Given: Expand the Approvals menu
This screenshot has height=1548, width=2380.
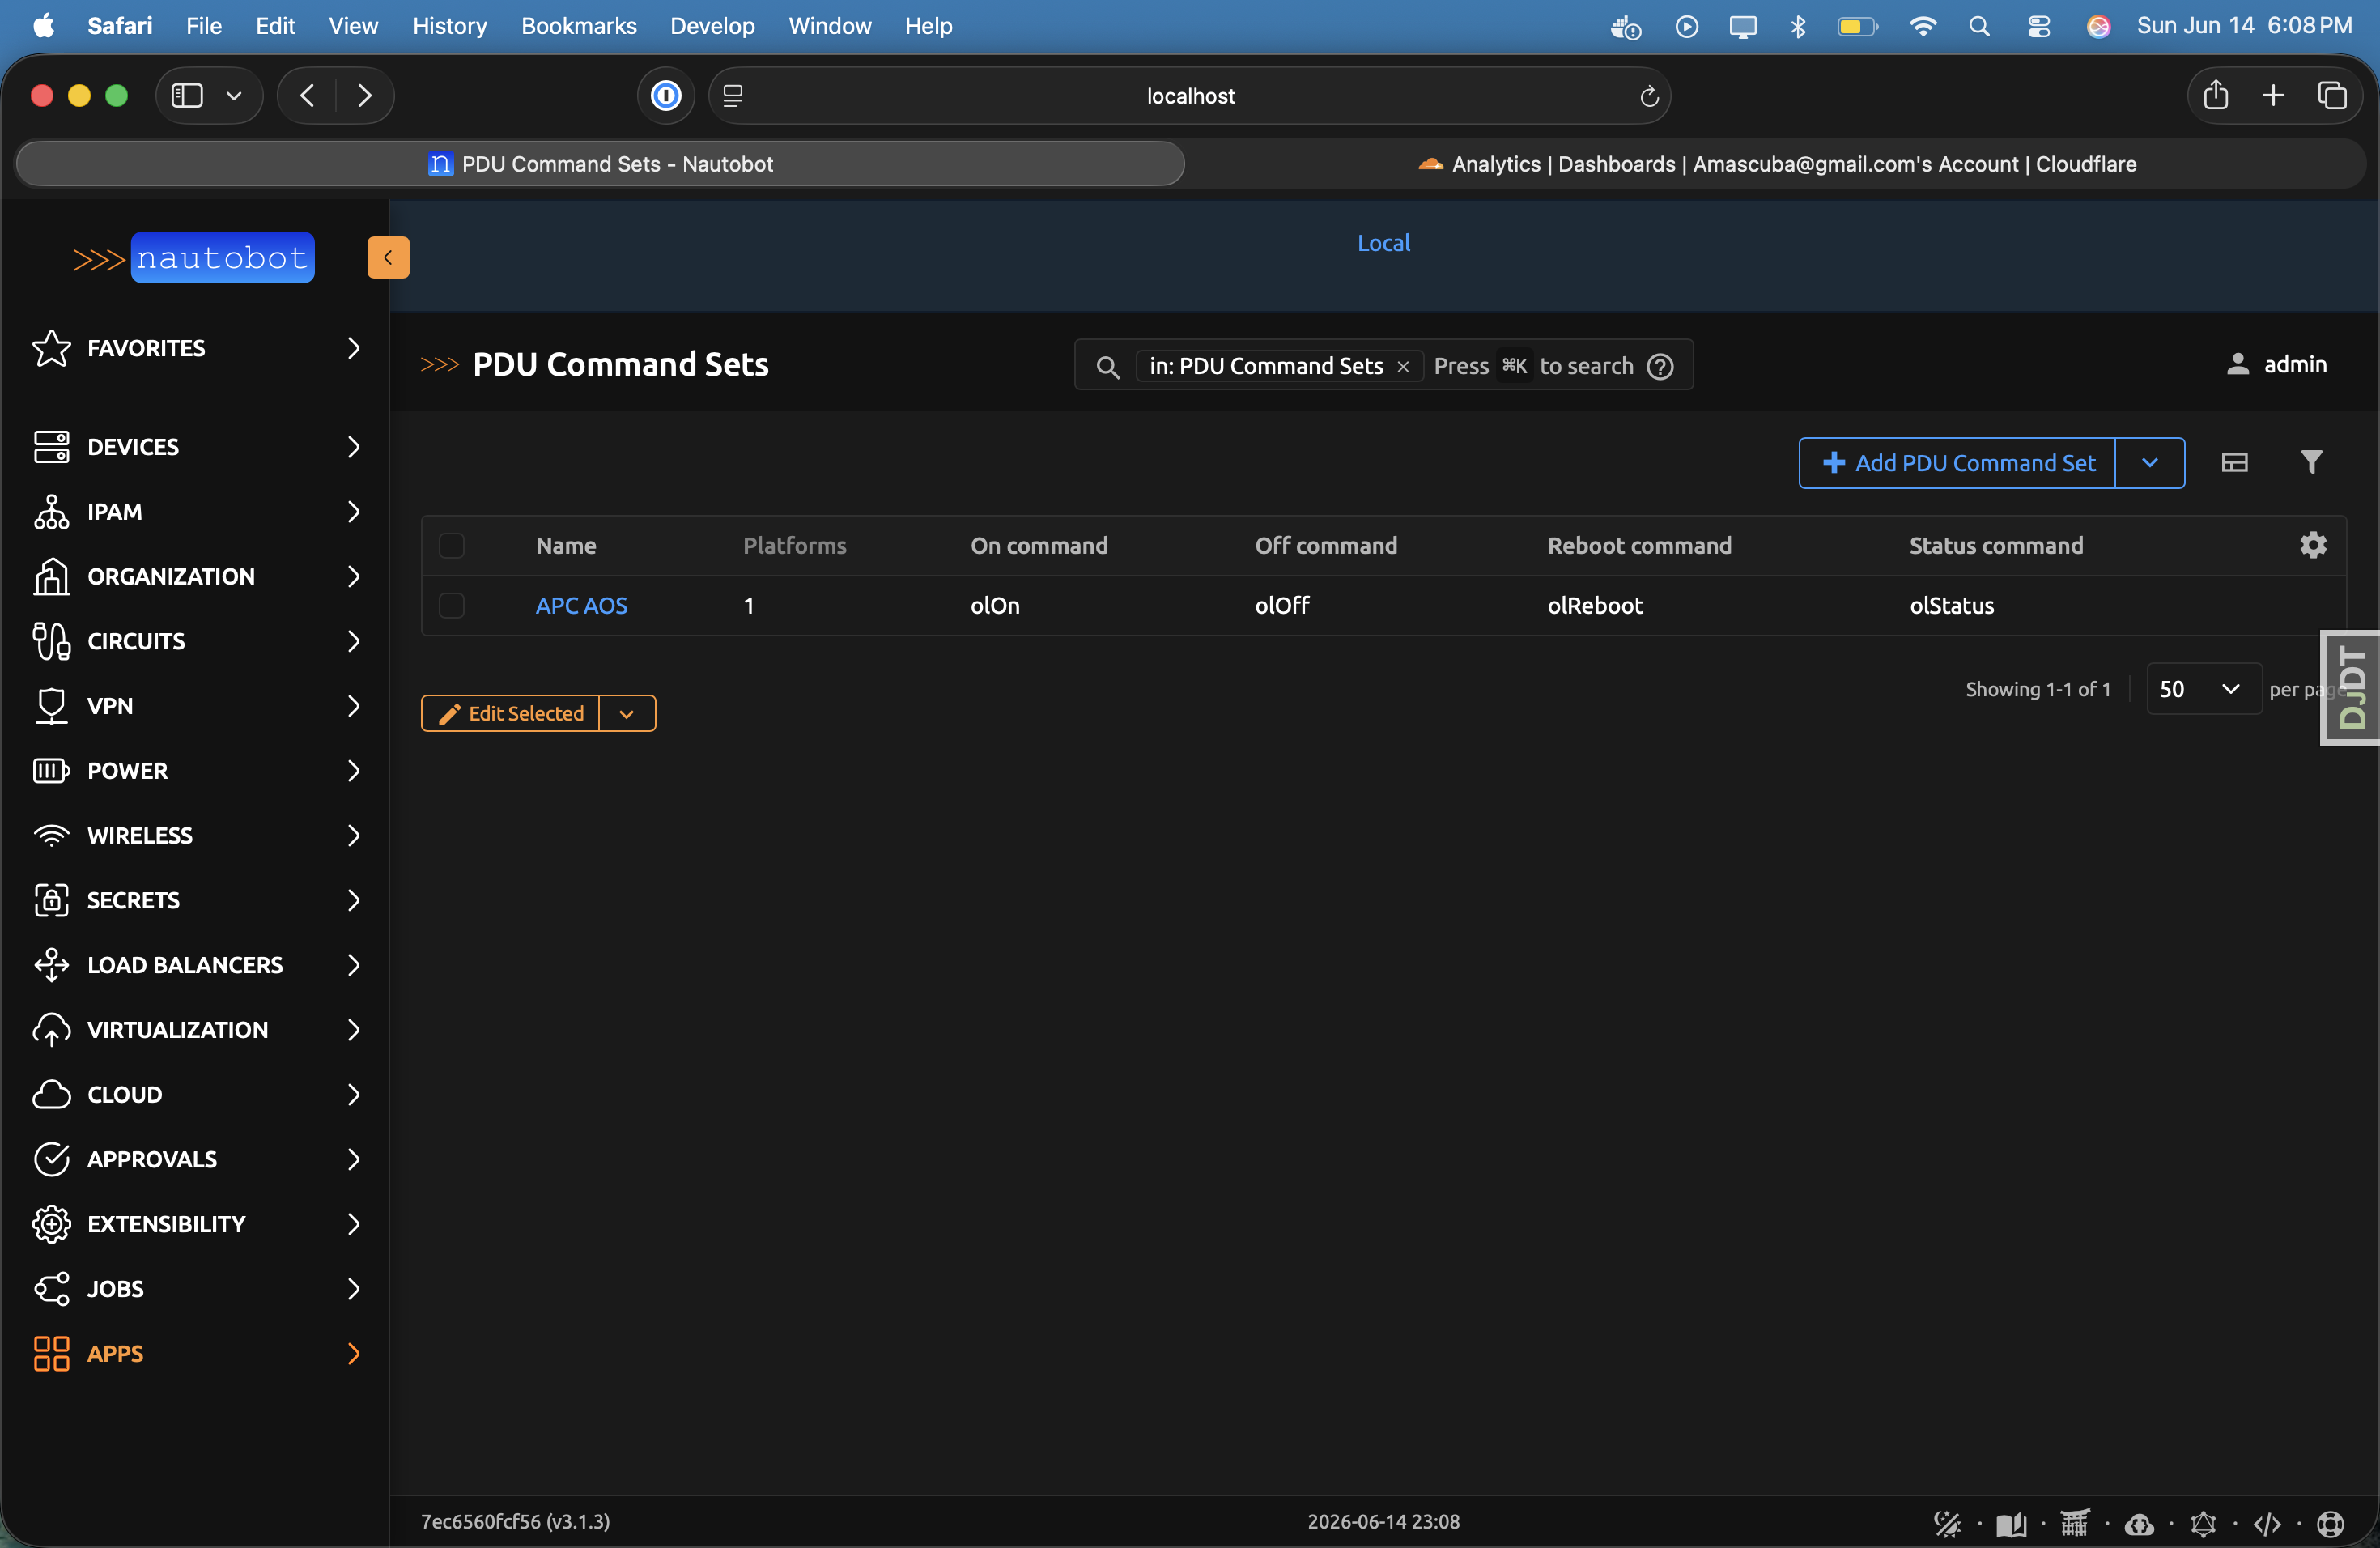Looking at the screenshot, I should [x=195, y=1159].
